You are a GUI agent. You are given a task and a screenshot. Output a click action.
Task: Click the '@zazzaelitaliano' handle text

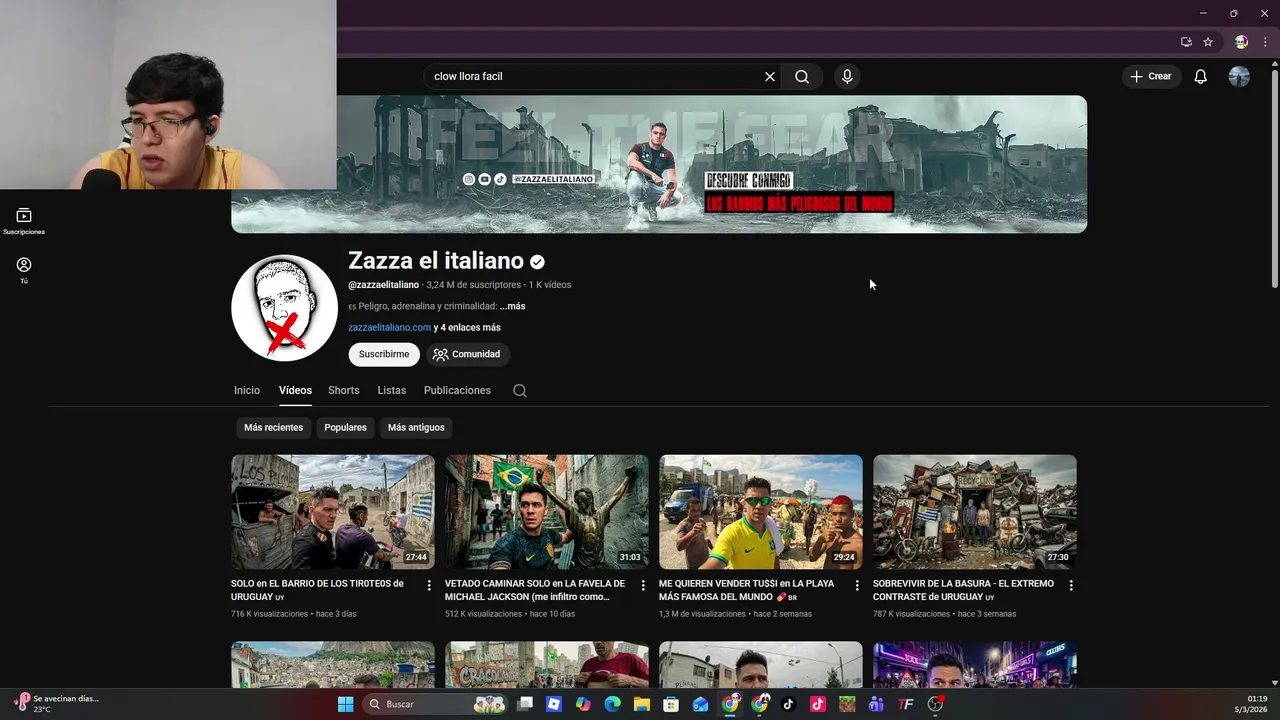point(383,285)
